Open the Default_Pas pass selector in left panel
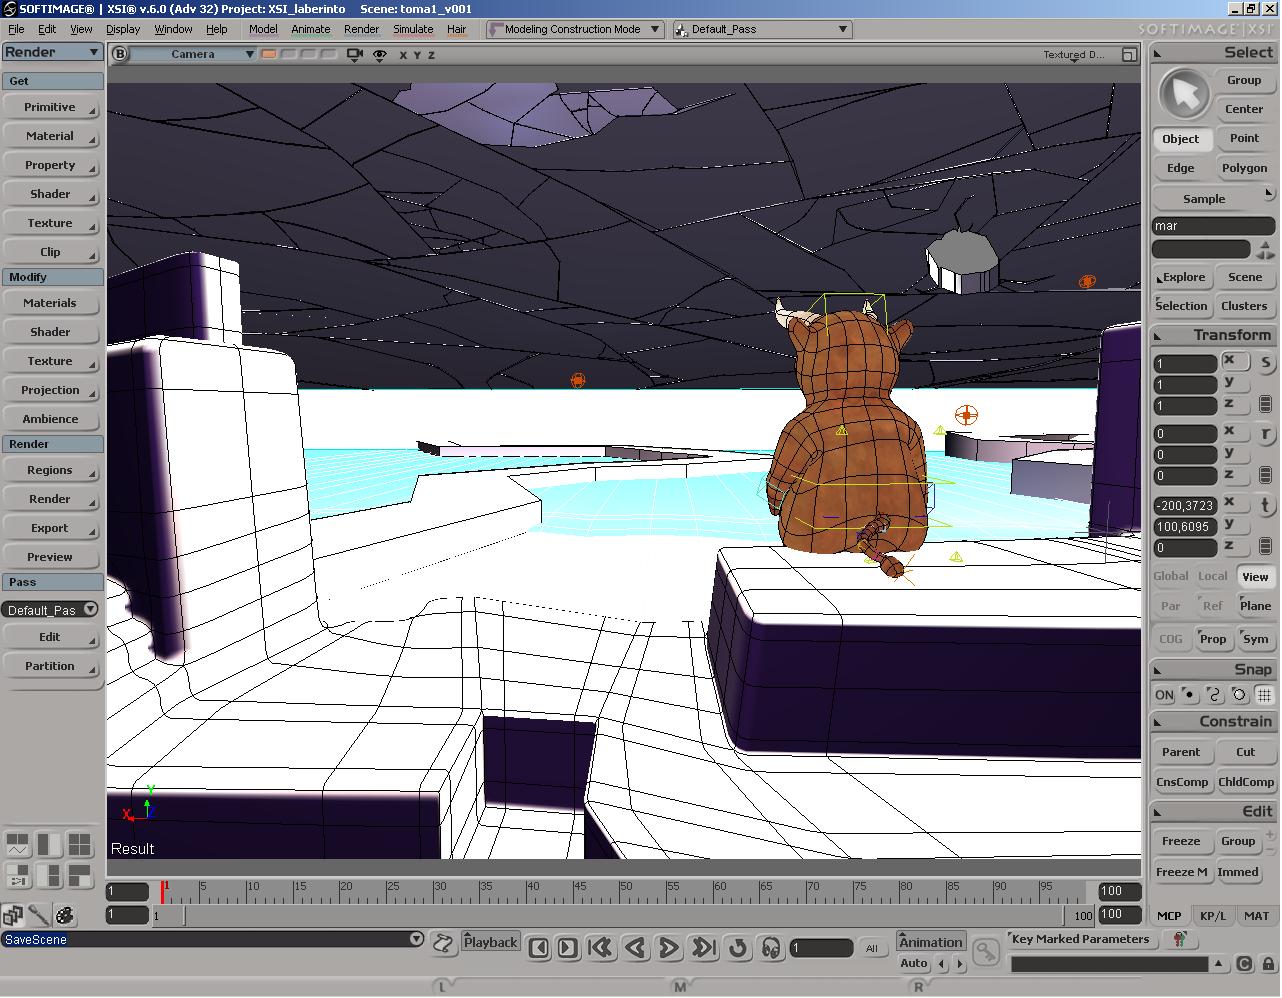This screenshot has width=1282, height=998. click(x=50, y=609)
